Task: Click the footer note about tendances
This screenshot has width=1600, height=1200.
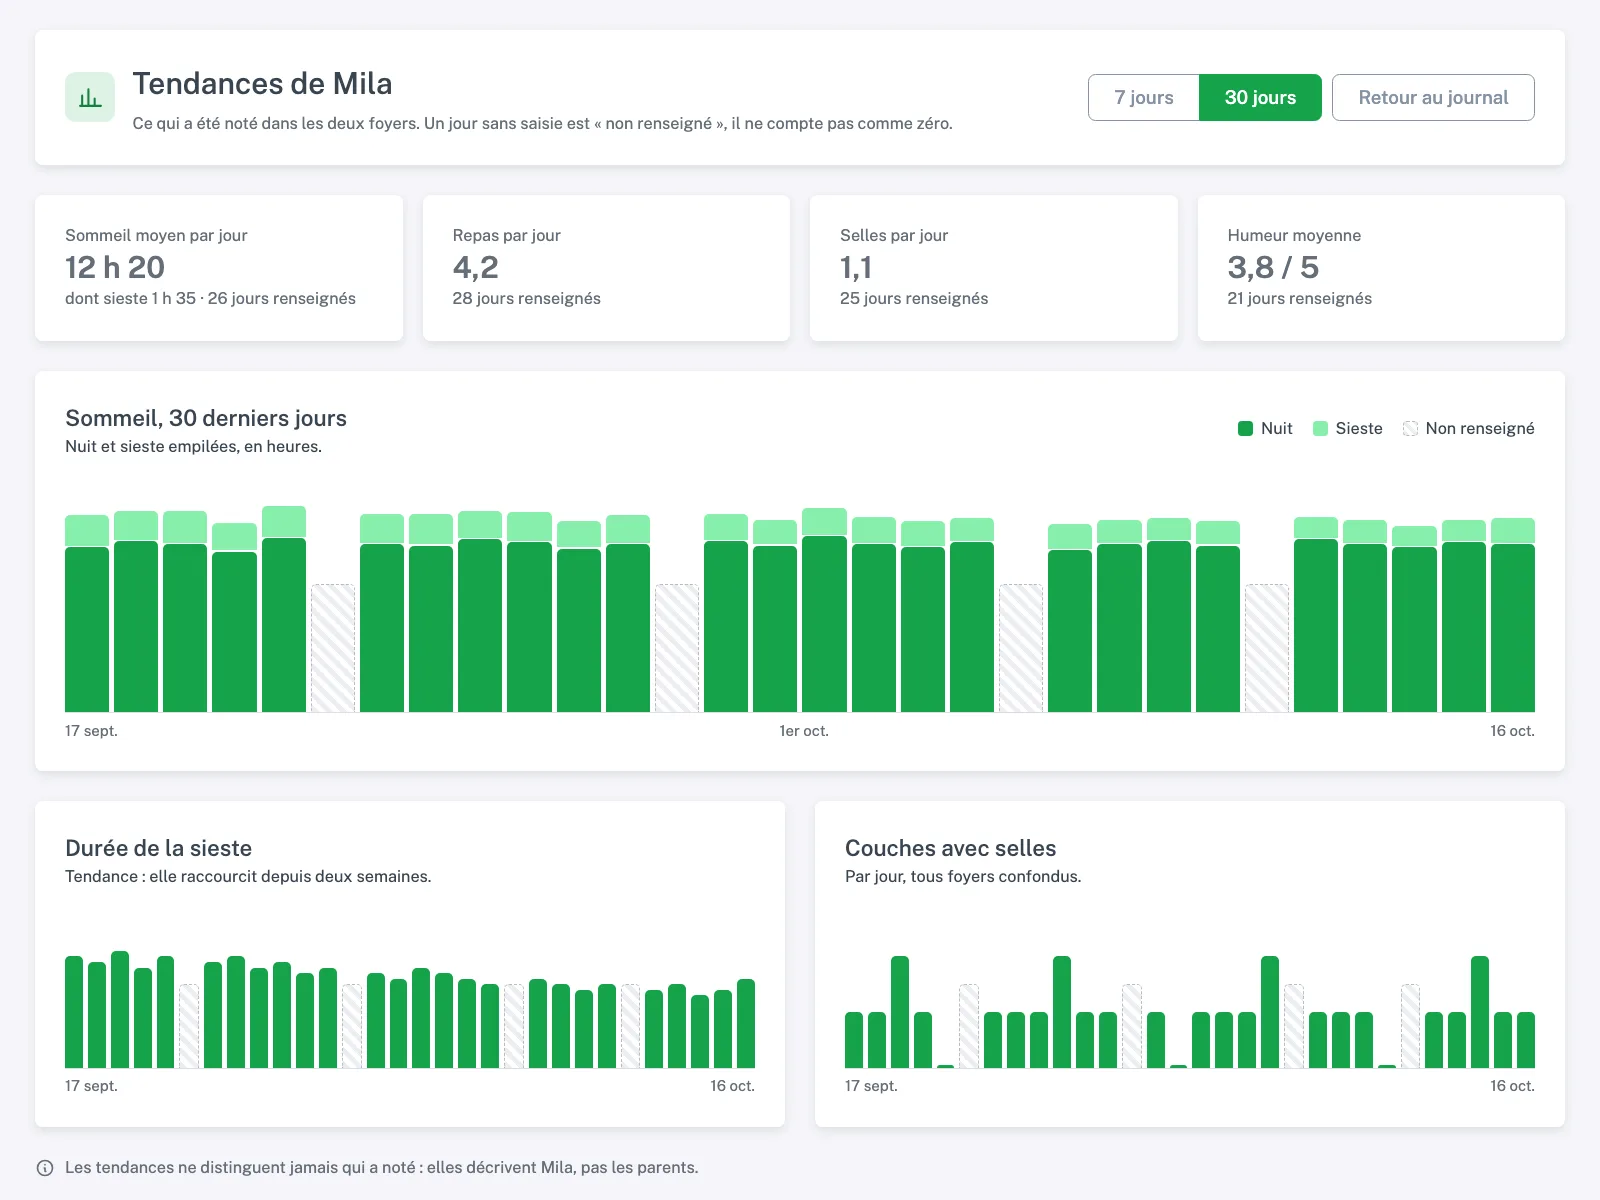Action: [381, 1167]
